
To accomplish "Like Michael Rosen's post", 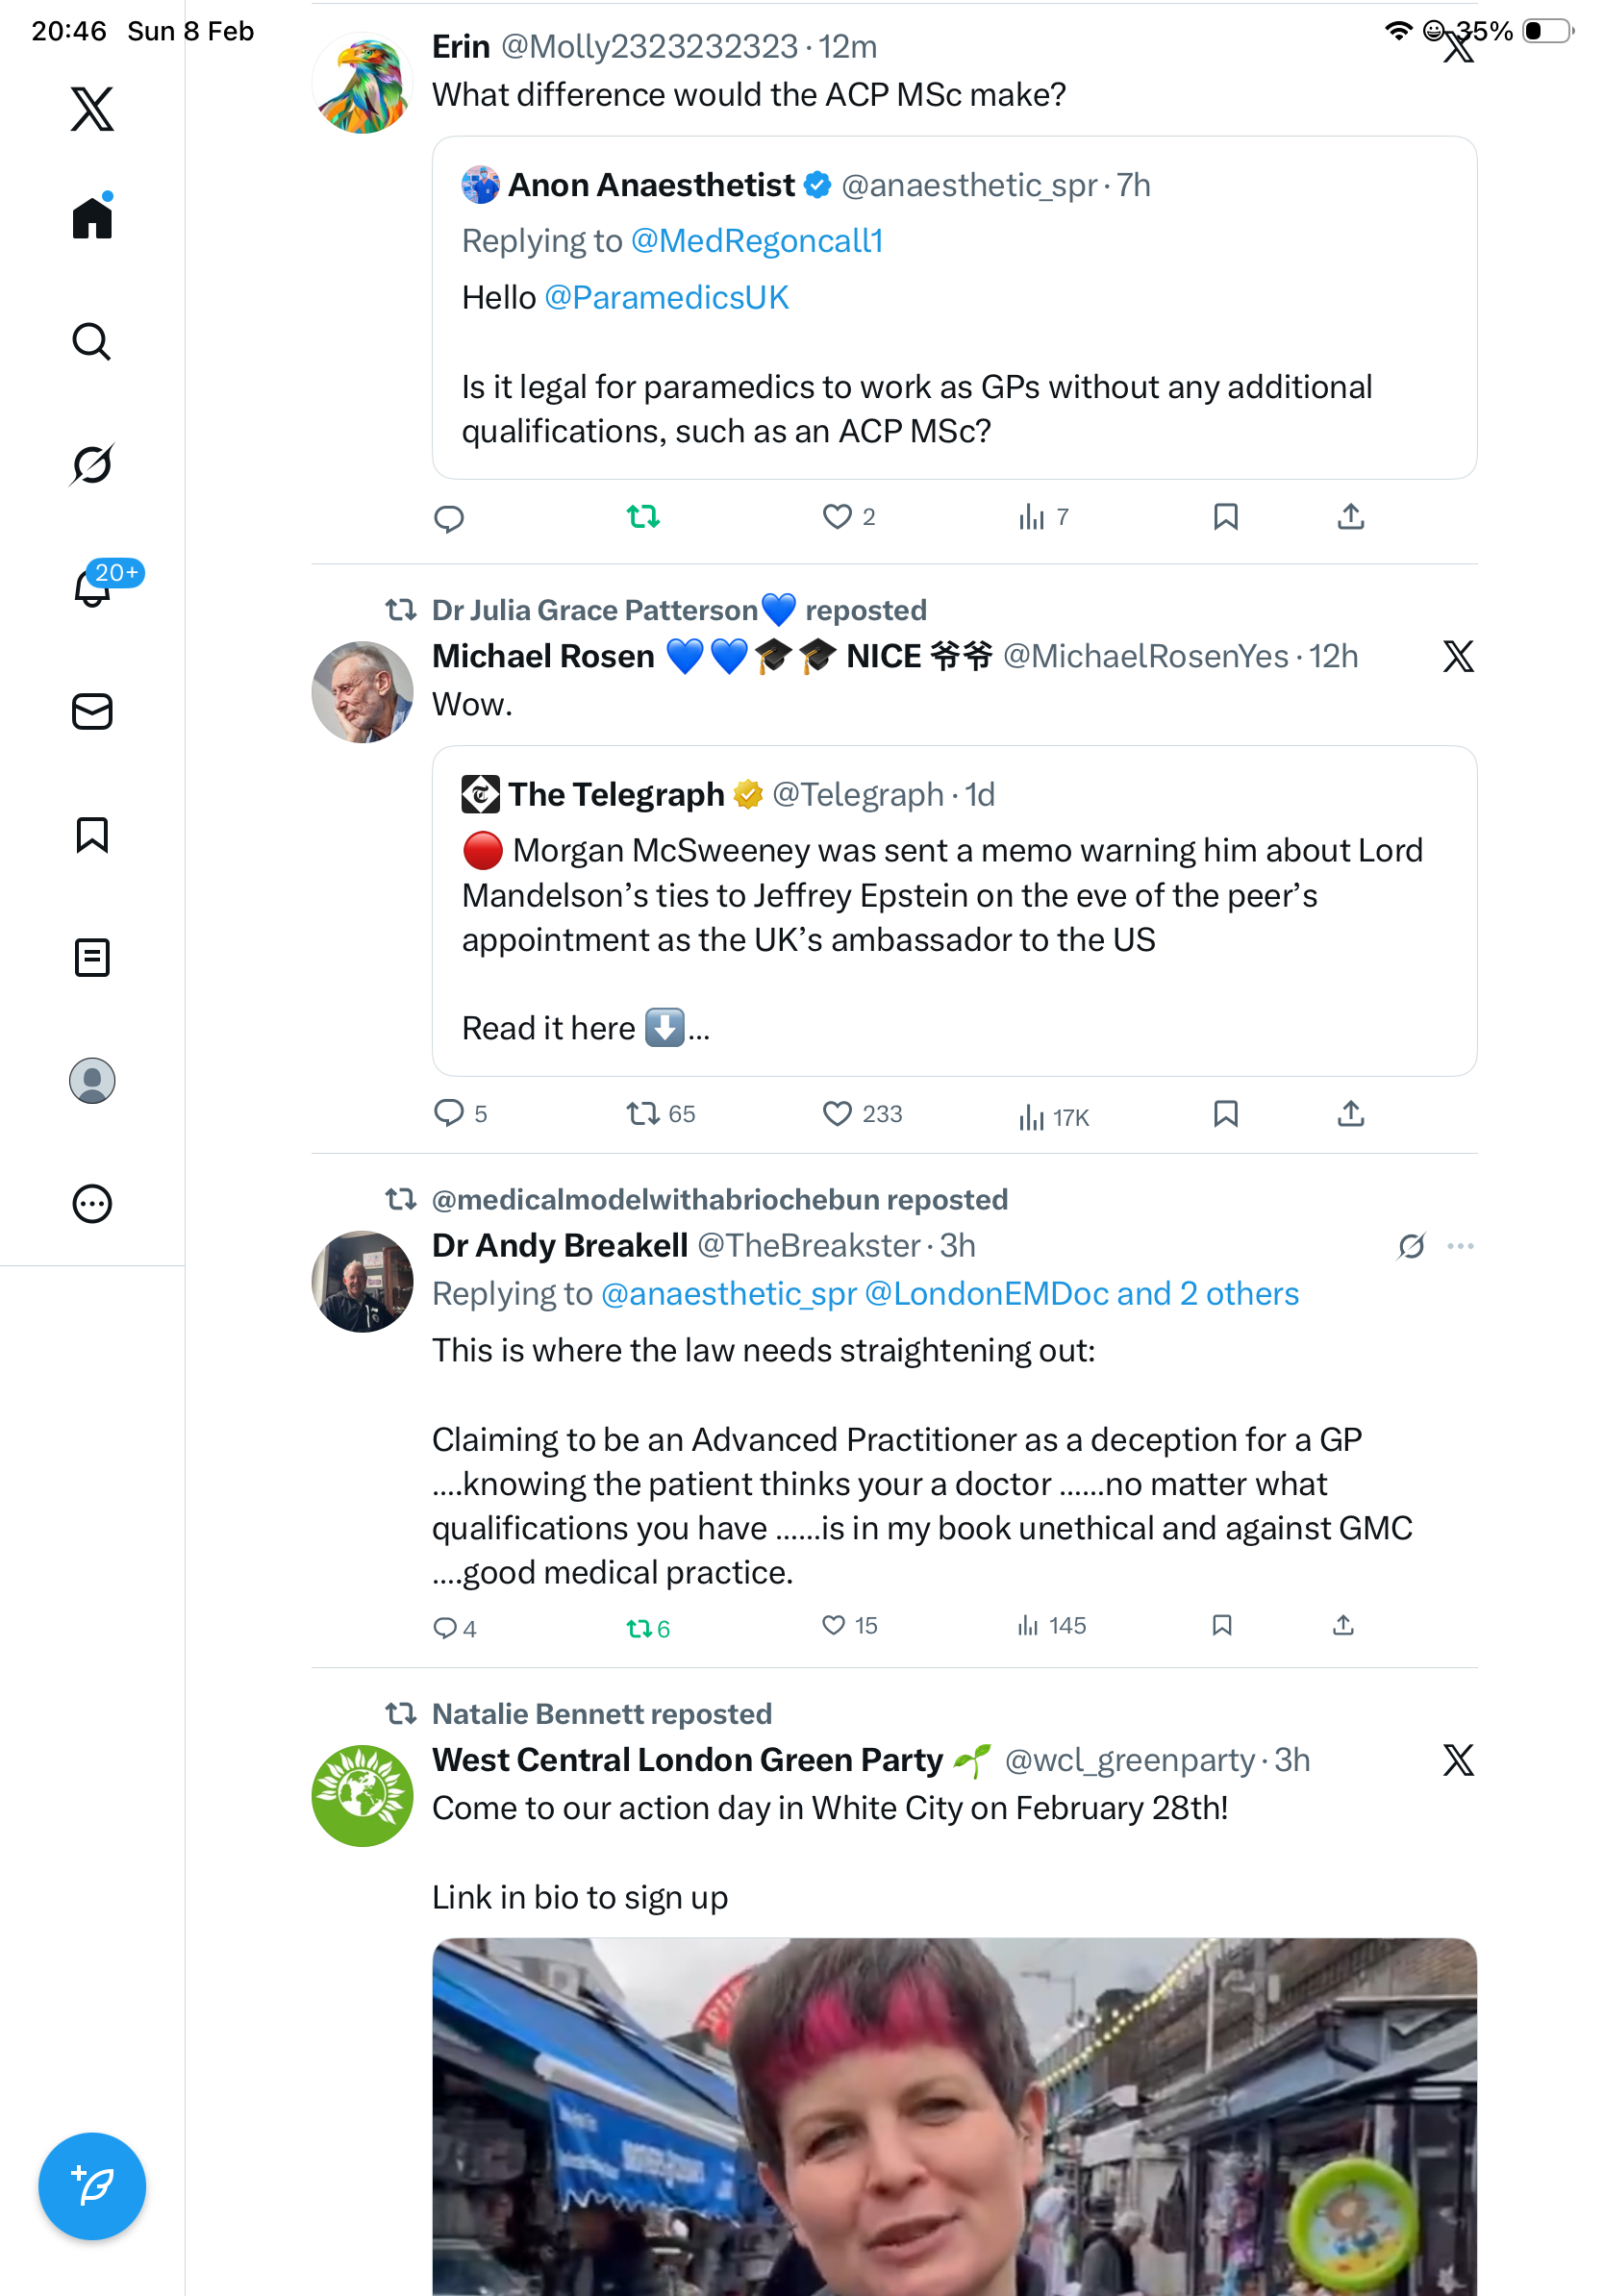I will (837, 1113).
